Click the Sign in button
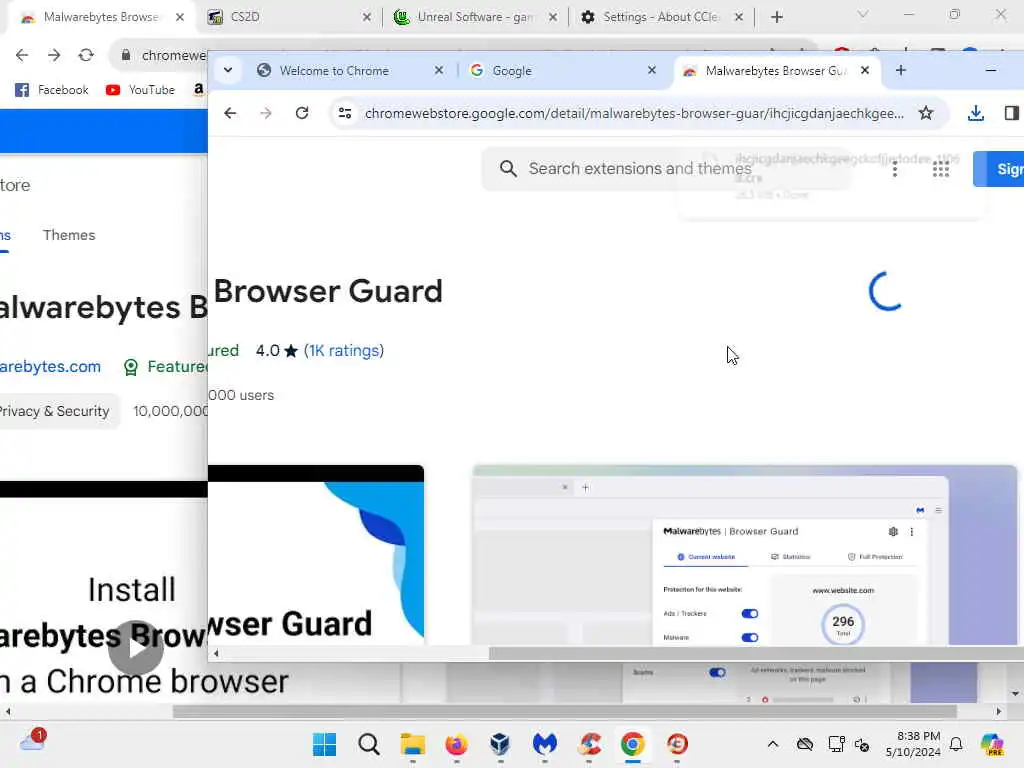 tap(999, 169)
